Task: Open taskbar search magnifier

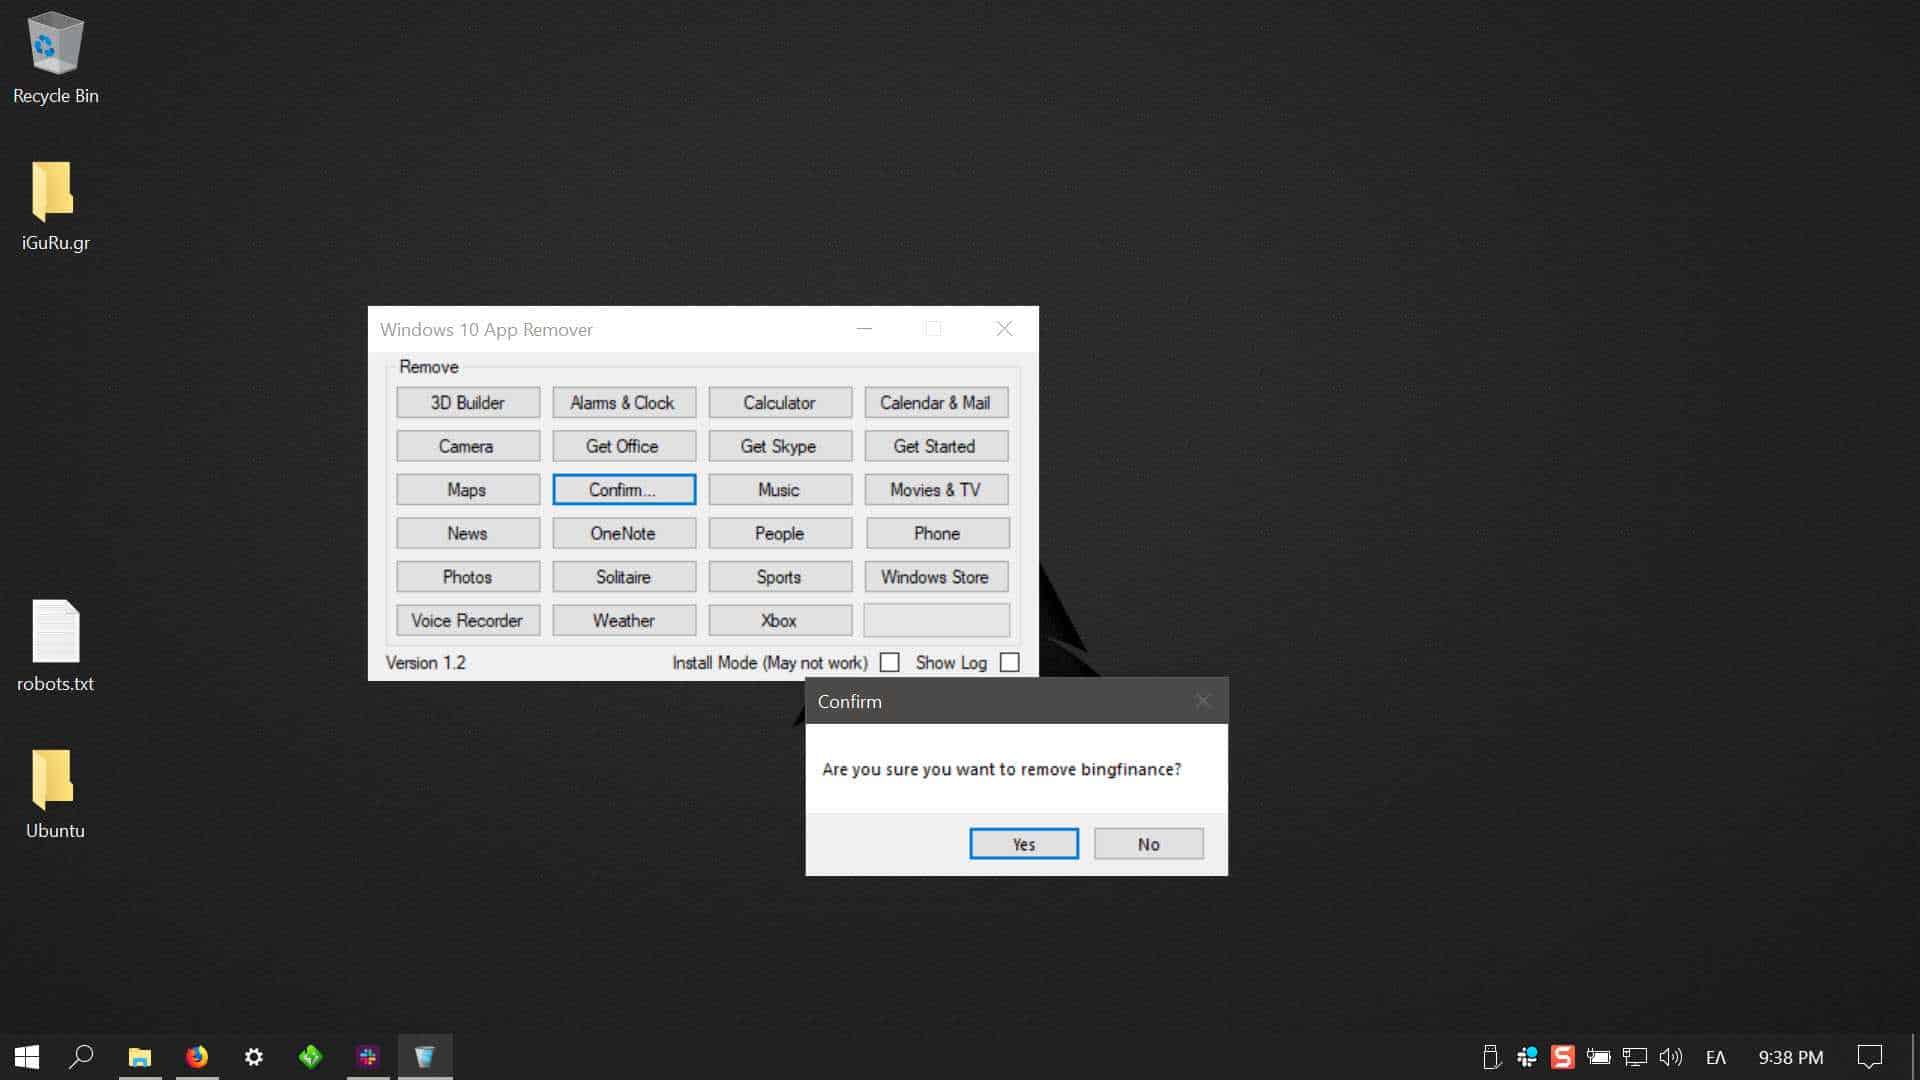Action: (x=81, y=1057)
